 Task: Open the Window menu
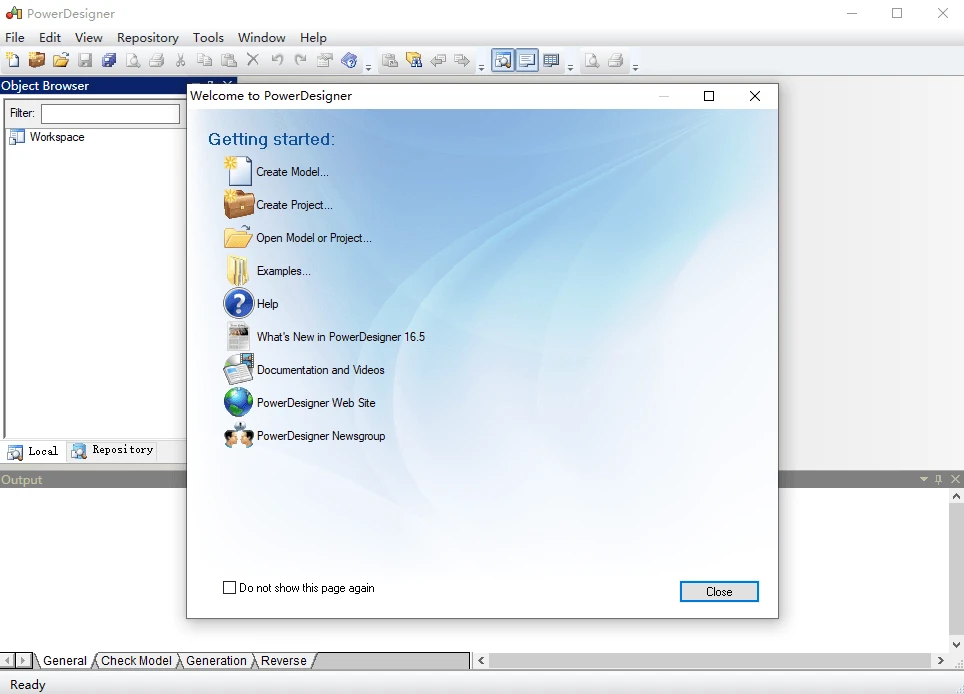pos(261,37)
